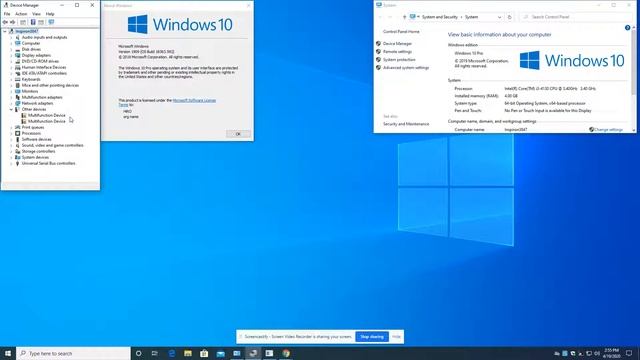640x360 pixels.
Task: Select Sound, video and game controllers label
Action: pos(52,145)
